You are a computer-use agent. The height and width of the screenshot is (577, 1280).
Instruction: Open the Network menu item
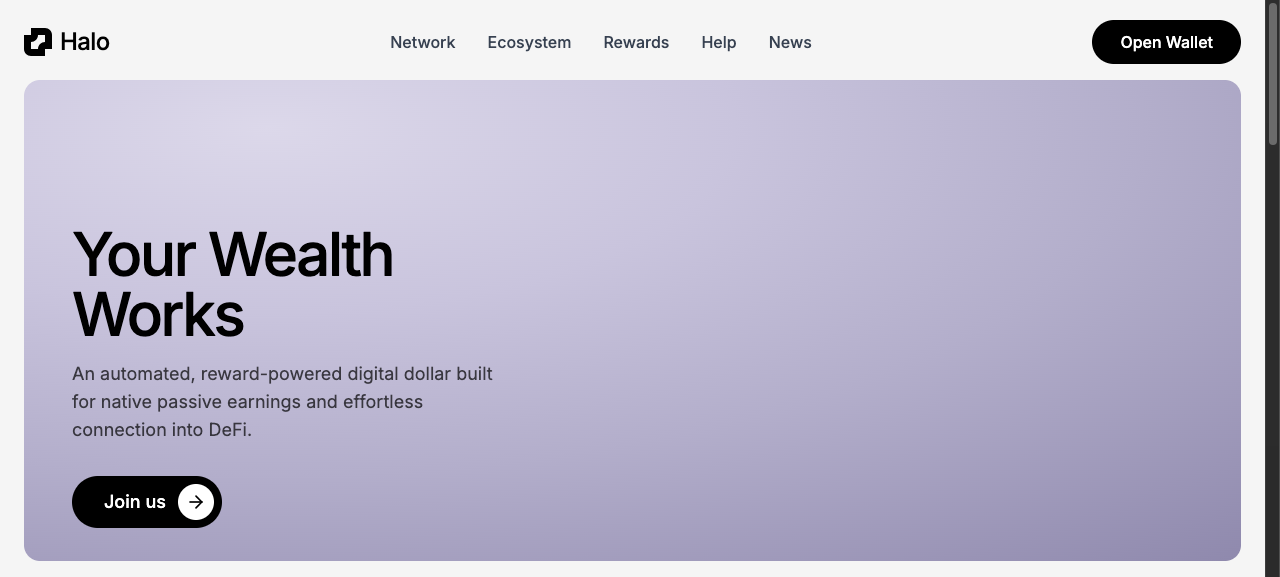422,42
